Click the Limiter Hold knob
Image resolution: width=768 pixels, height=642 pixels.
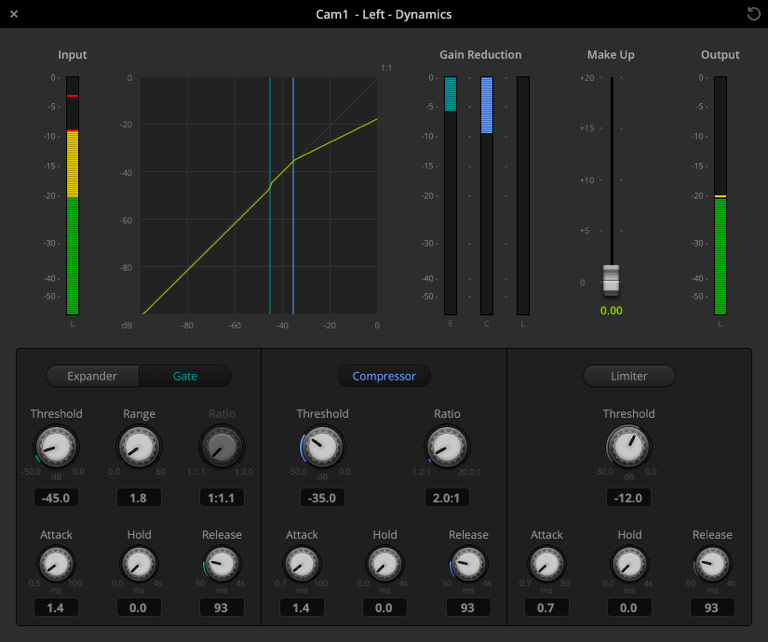pyautogui.click(x=630, y=564)
